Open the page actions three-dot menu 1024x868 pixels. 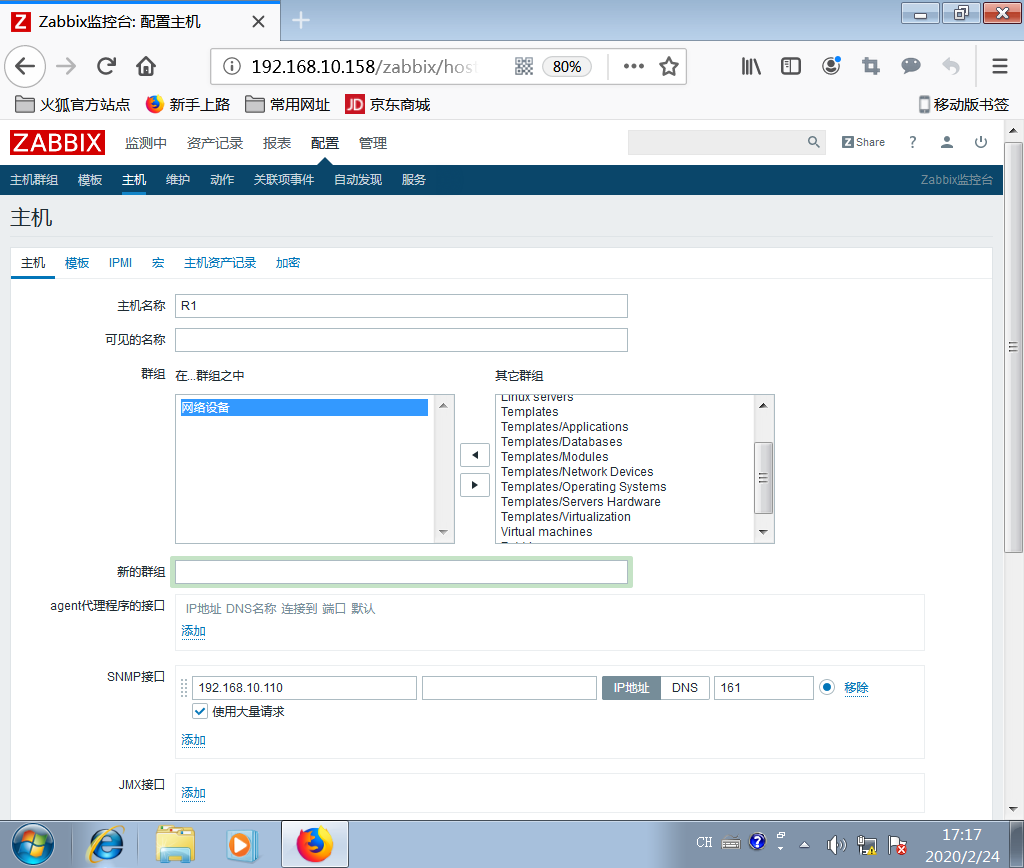(x=633, y=66)
